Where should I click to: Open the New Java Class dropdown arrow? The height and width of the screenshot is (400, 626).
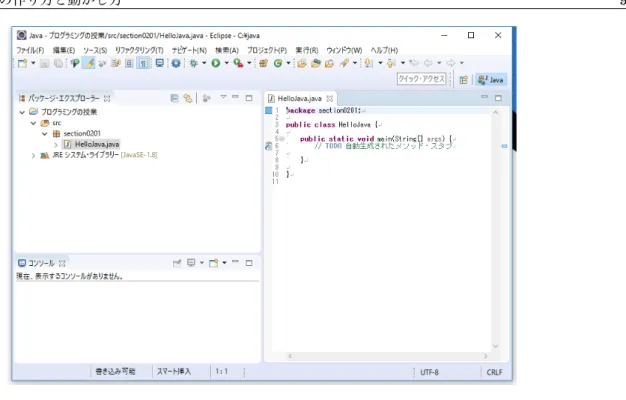pyautogui.click(x=288, y=63)
